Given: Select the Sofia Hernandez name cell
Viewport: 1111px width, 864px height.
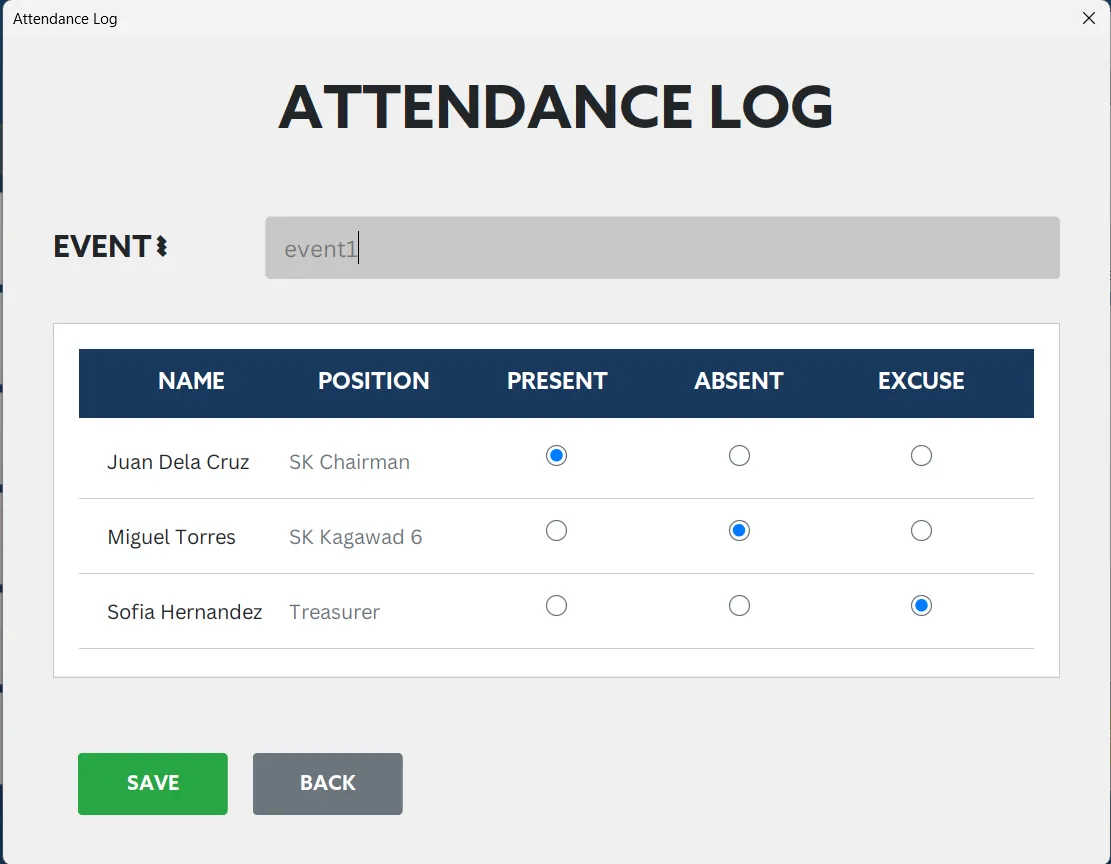Looking at the screenshot, I should click(184, 612).
